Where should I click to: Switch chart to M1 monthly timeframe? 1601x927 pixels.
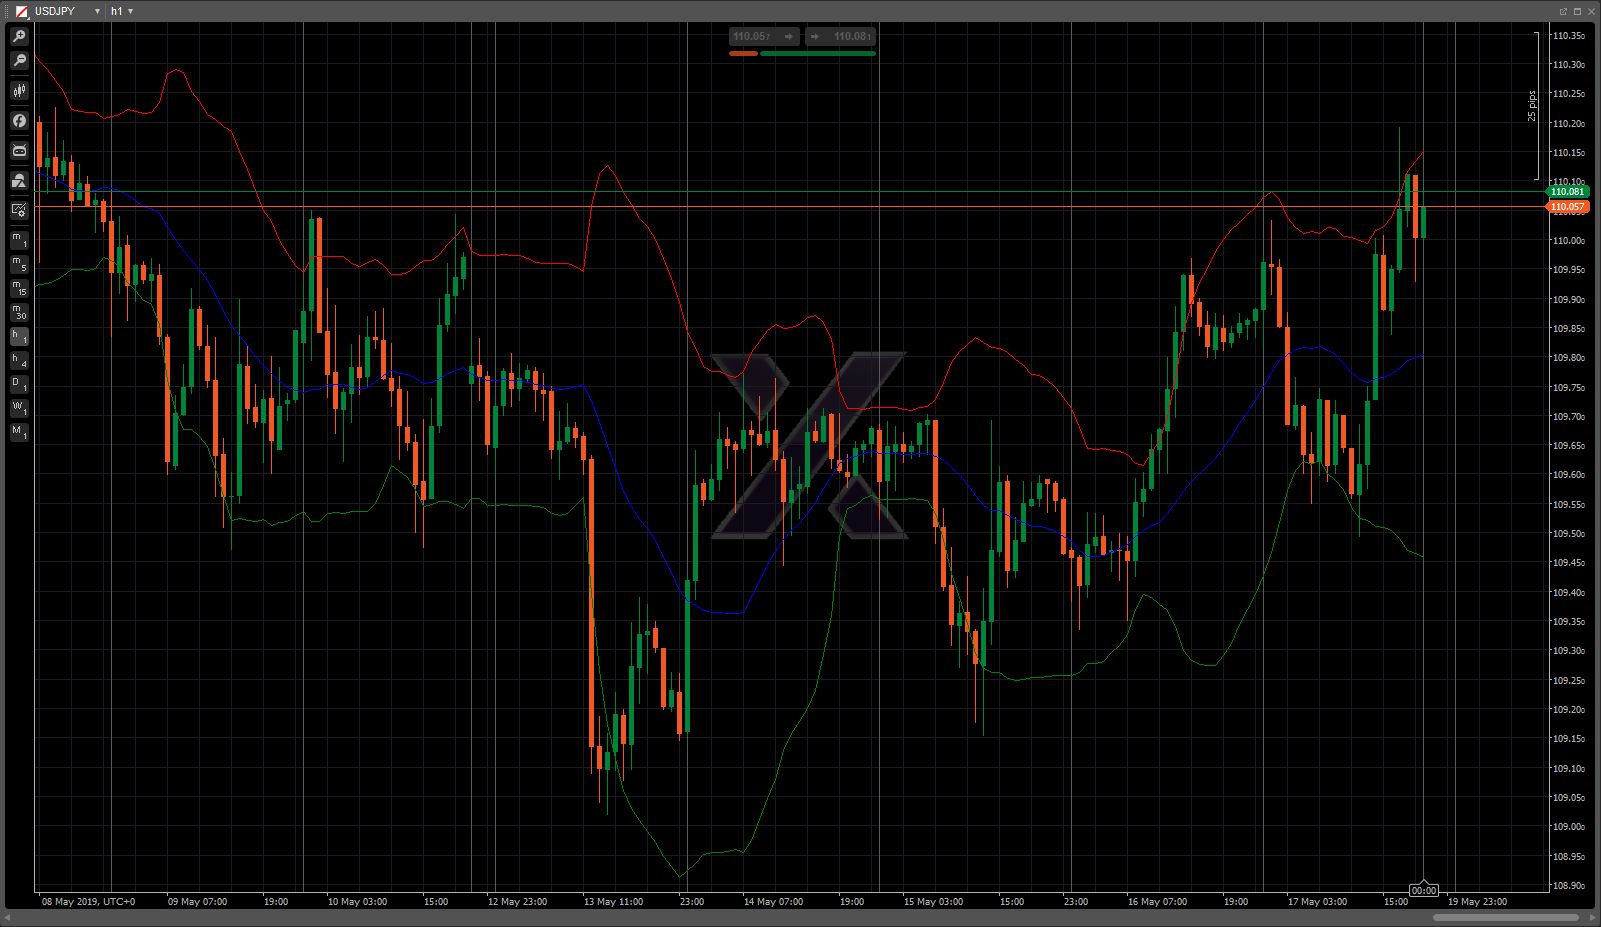19,432
